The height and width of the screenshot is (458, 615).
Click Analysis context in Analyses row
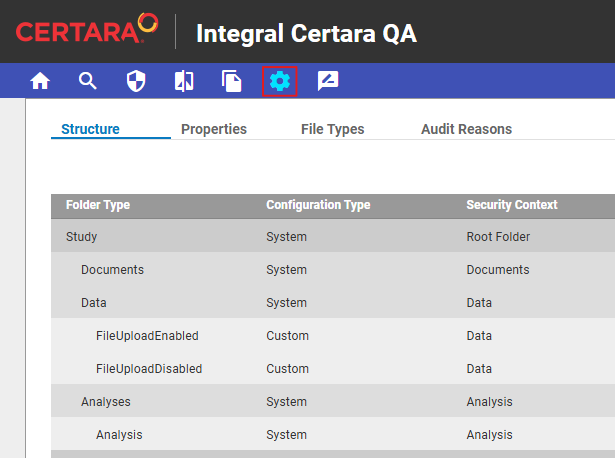[489, 402]
